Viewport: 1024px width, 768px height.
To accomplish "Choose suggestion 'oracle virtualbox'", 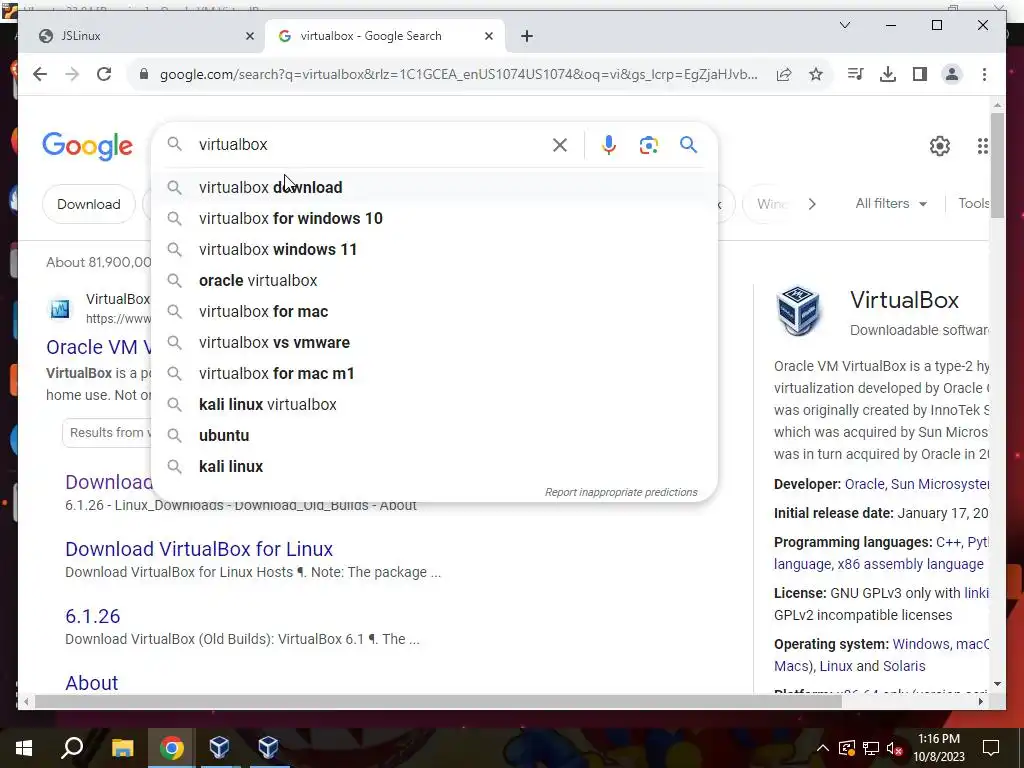I will coord(434,280).
